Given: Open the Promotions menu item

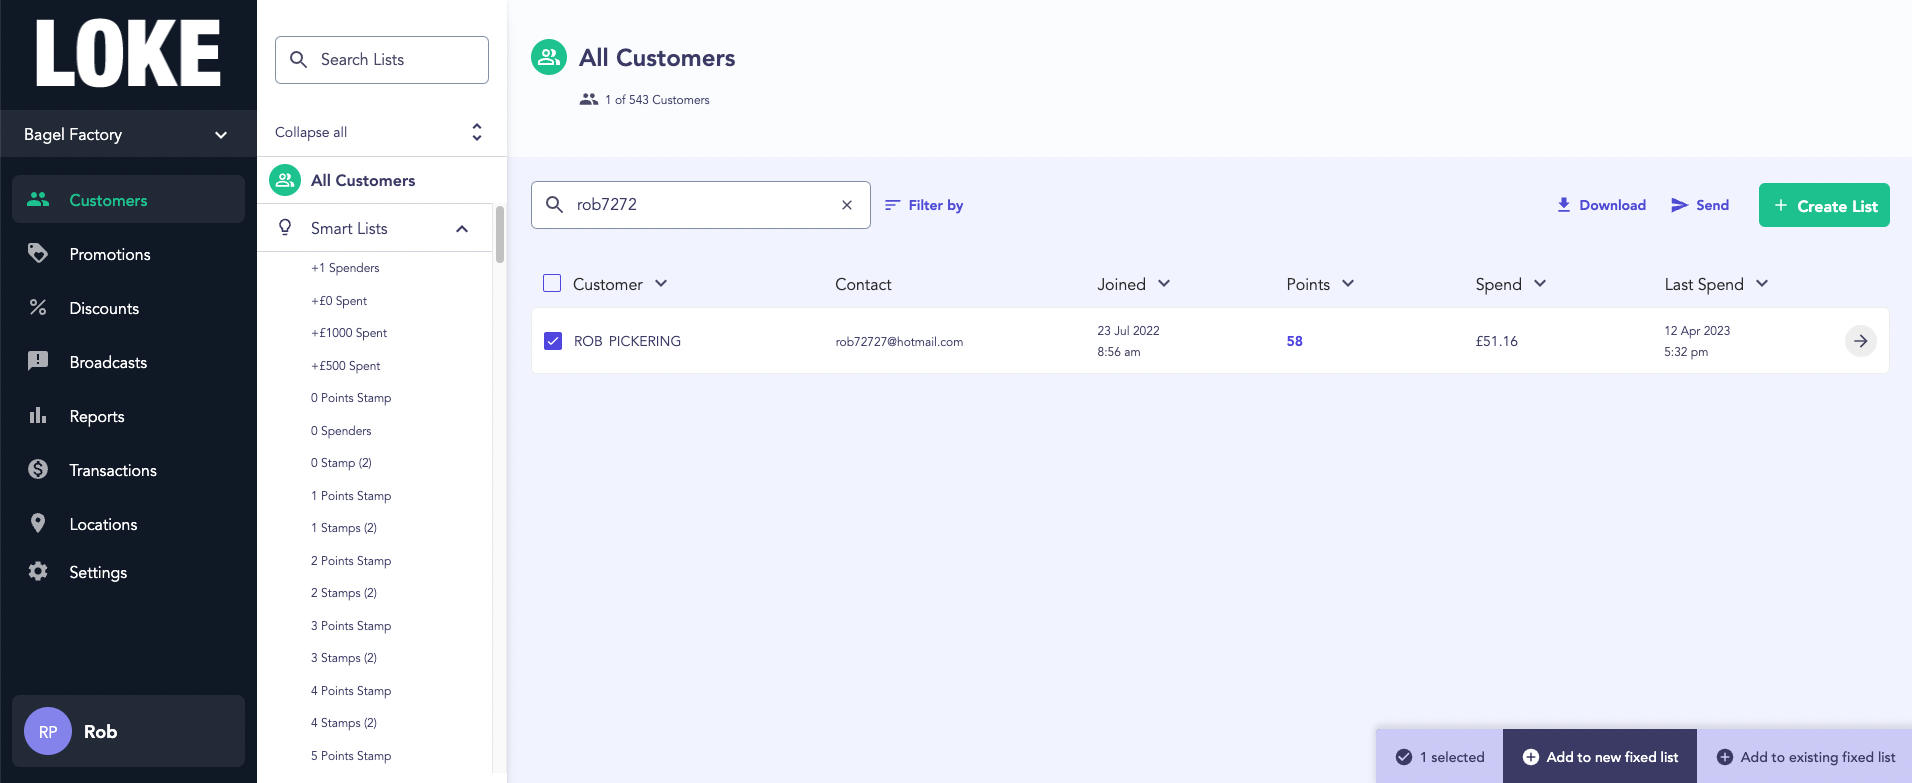Looking at the screenshot, I should click(x=128, y=254).
